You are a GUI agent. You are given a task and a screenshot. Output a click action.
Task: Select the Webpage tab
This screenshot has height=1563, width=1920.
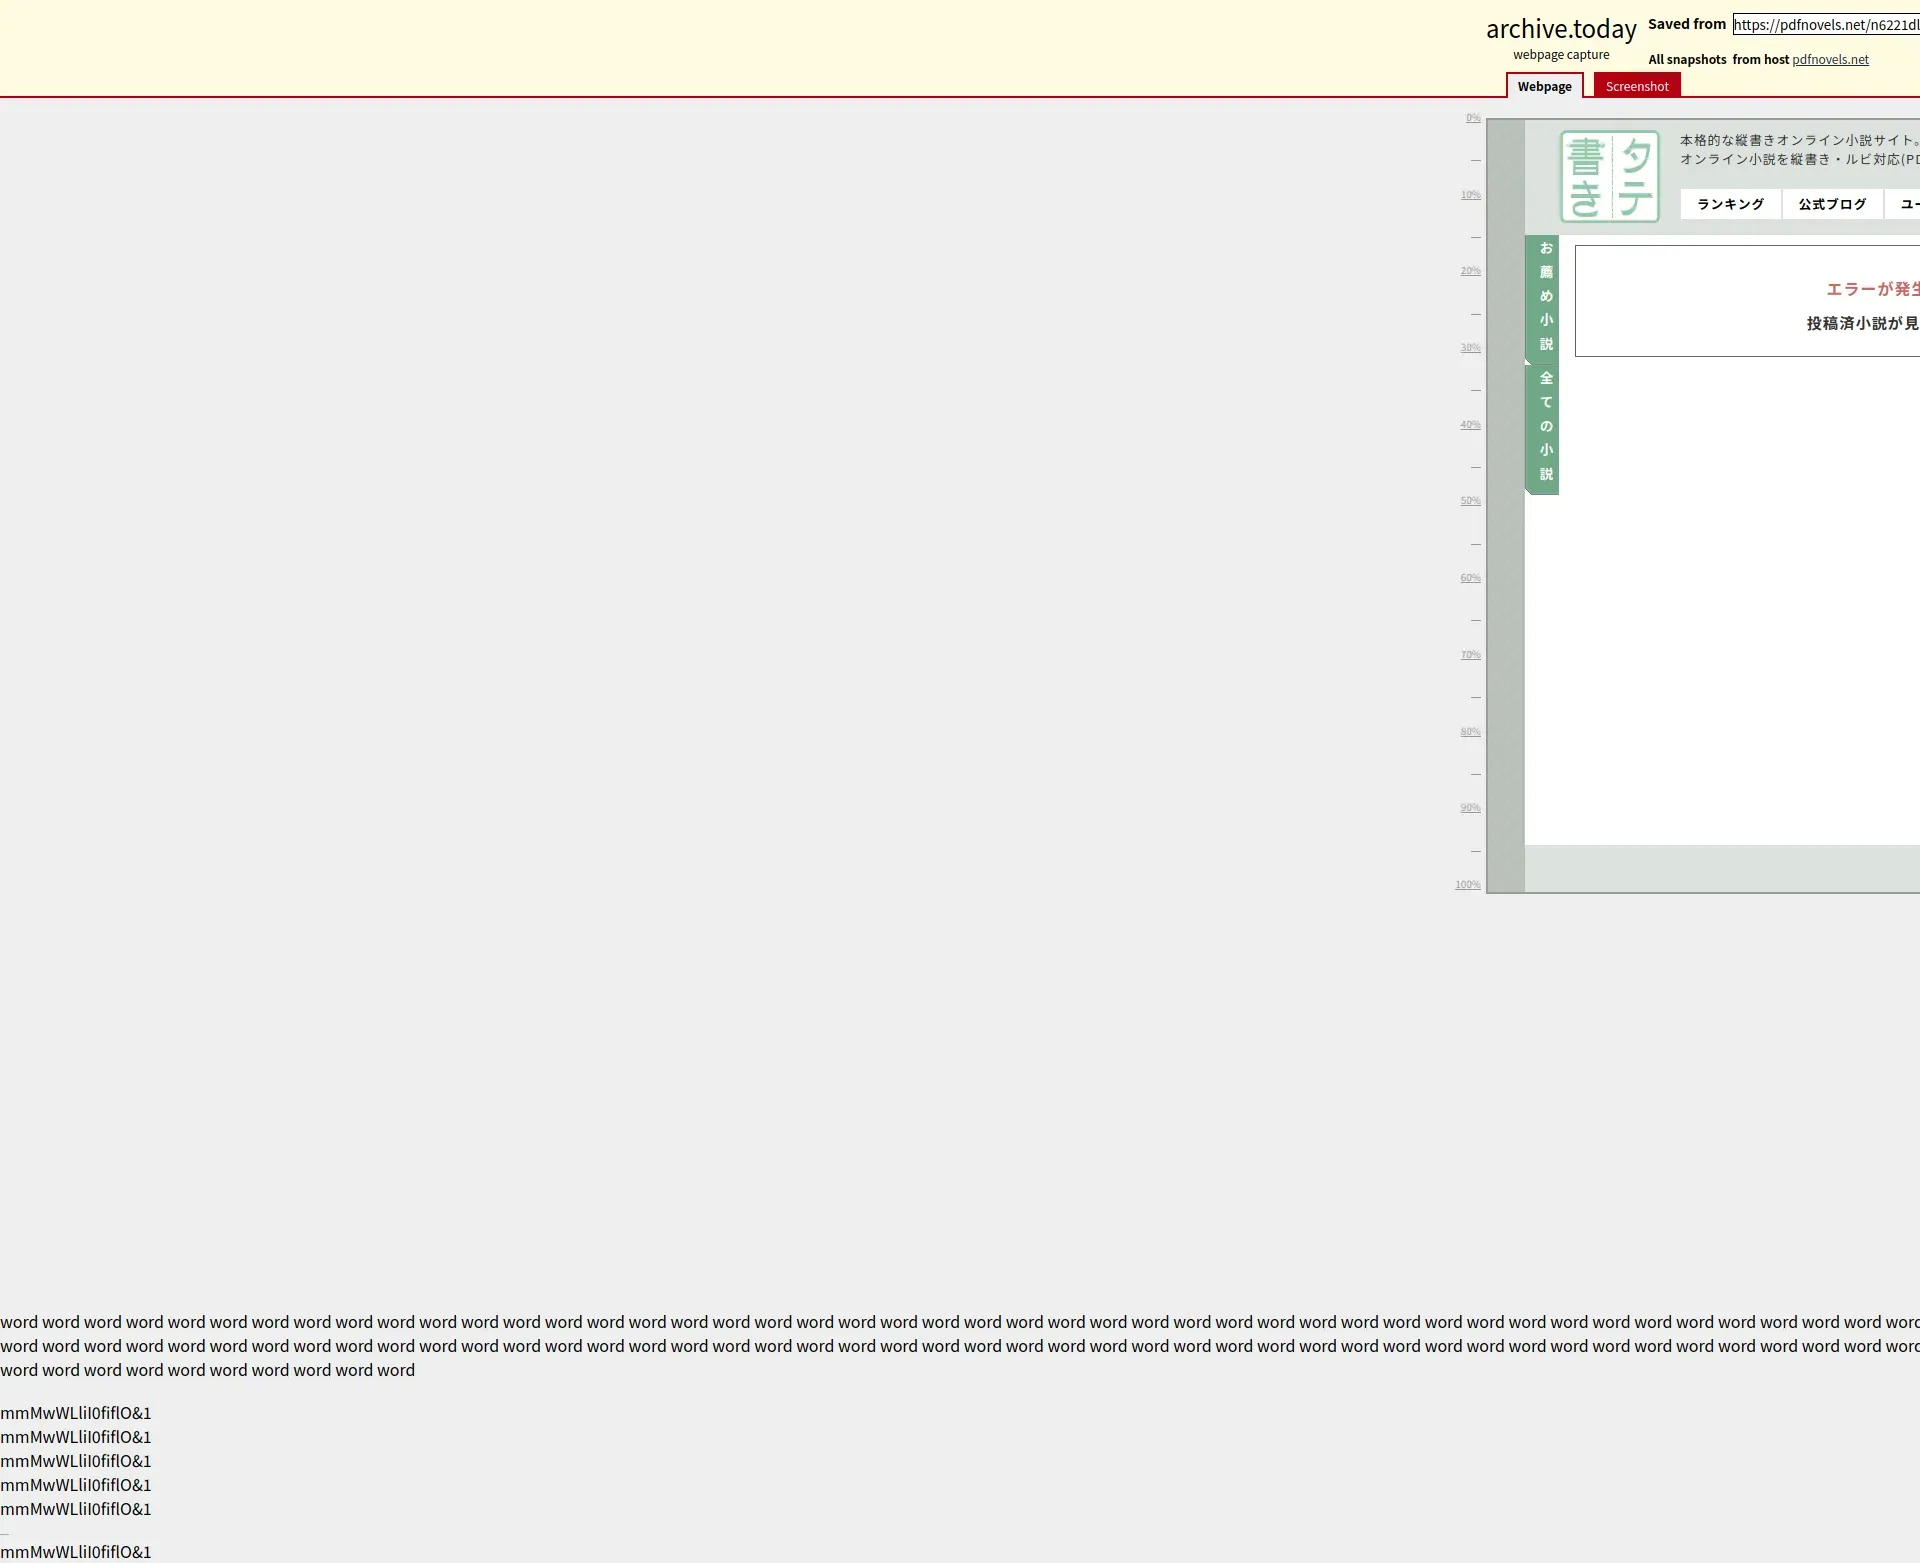pos(1544,87)
